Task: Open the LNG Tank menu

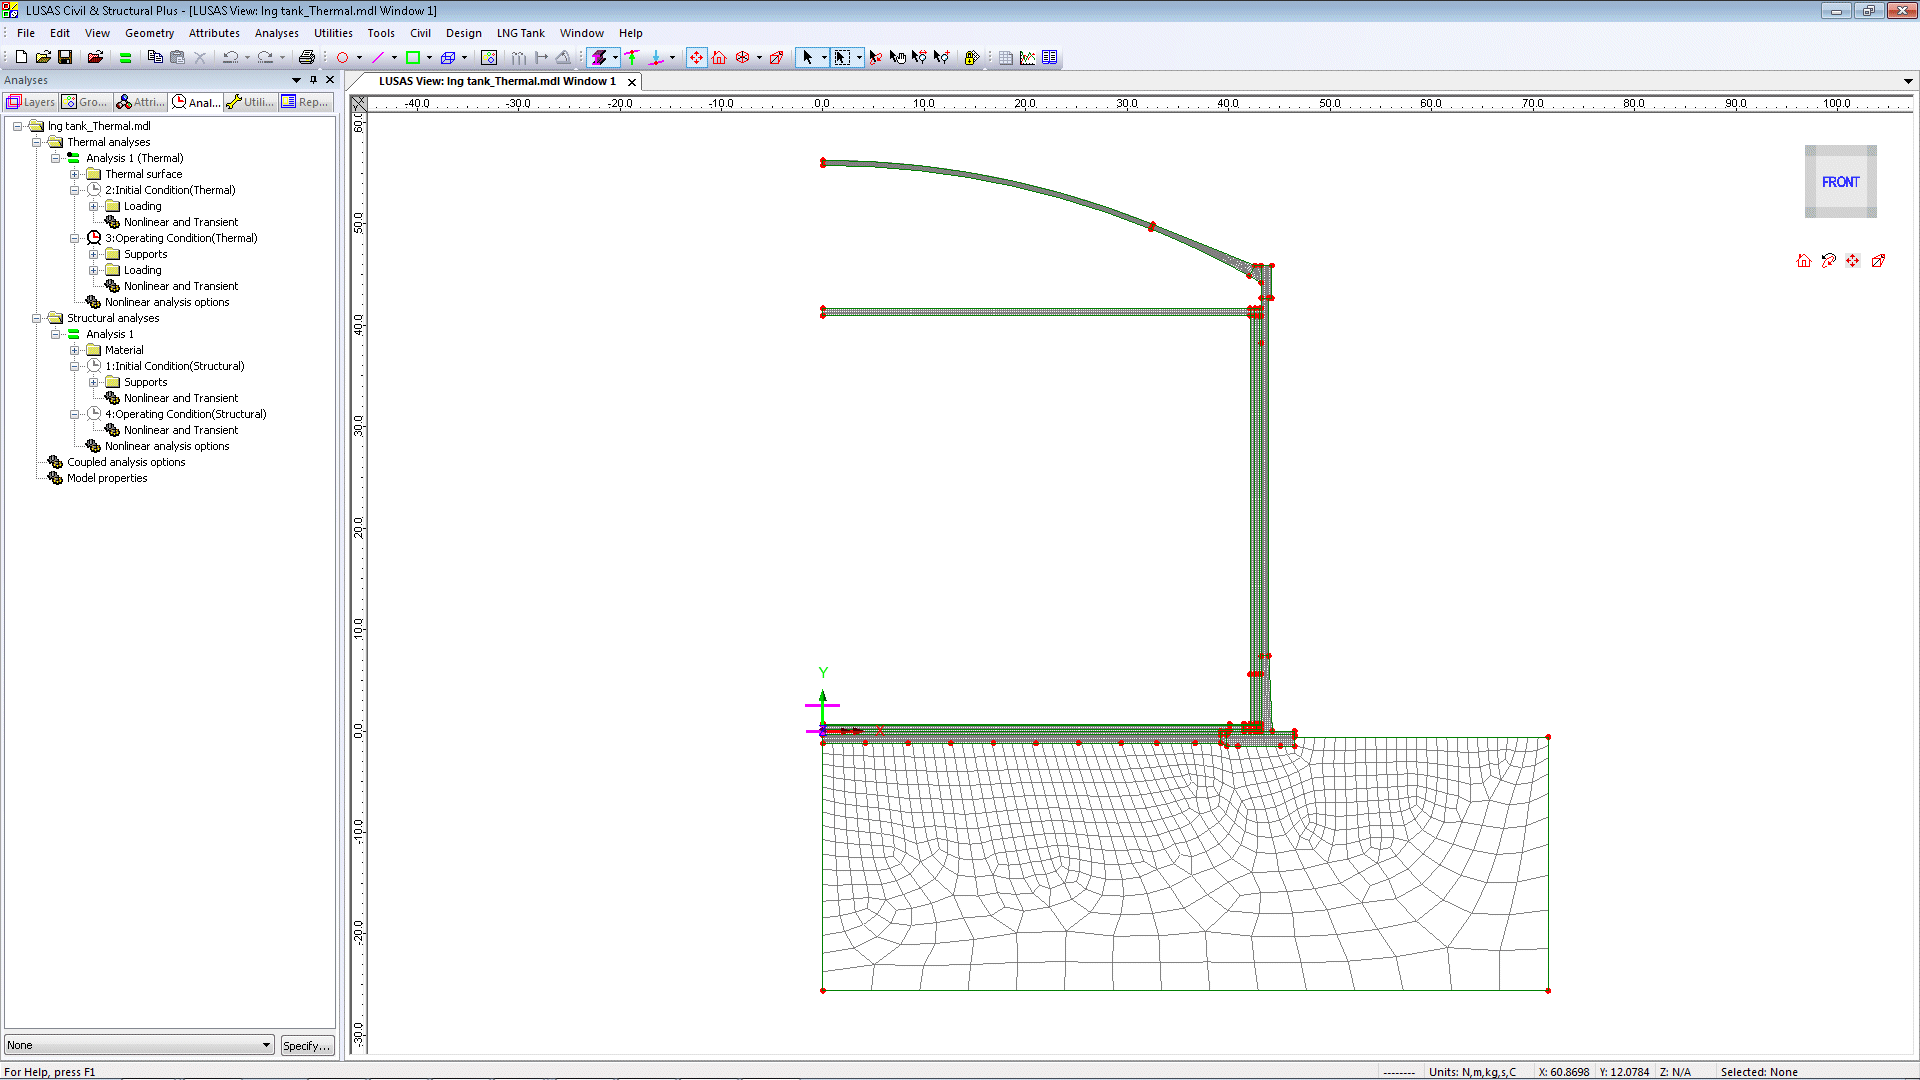Action: click(x=520, y=33)
